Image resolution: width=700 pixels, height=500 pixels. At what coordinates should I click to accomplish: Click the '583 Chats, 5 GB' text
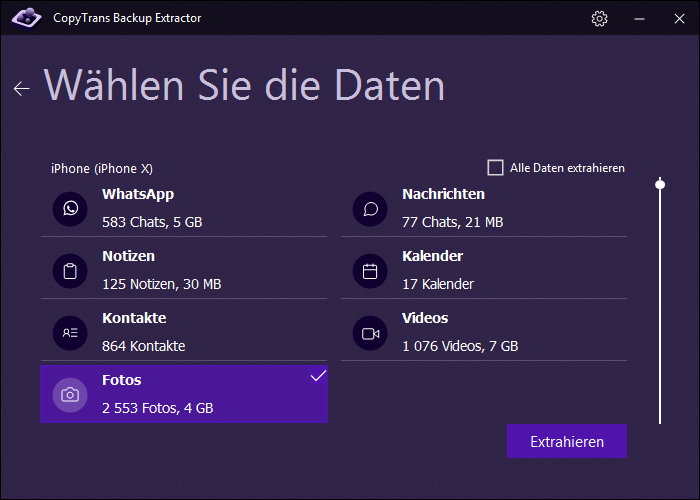click(x=152, y=222)
